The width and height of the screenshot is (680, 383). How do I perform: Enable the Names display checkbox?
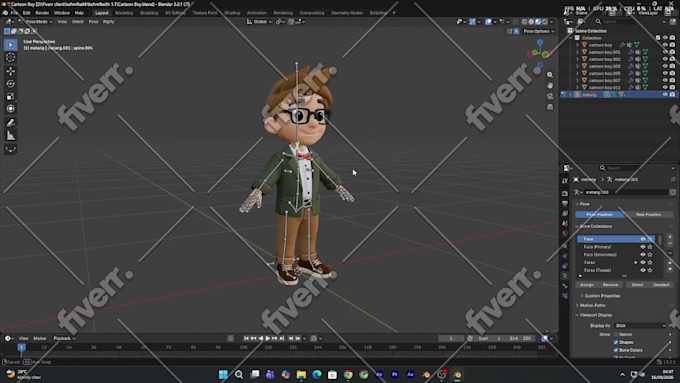[x=616, y=334]
